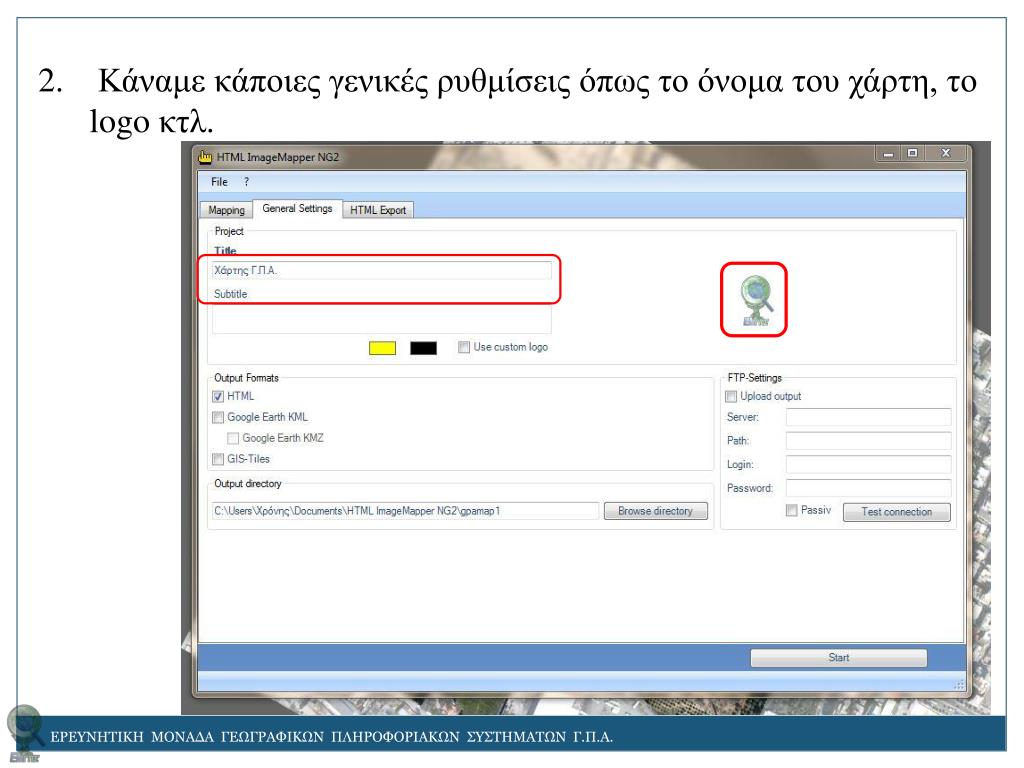This screenshot has width=1024, height=768.
Task: Enable GIS-Tiles output format
Action: [x=218, y=459]
